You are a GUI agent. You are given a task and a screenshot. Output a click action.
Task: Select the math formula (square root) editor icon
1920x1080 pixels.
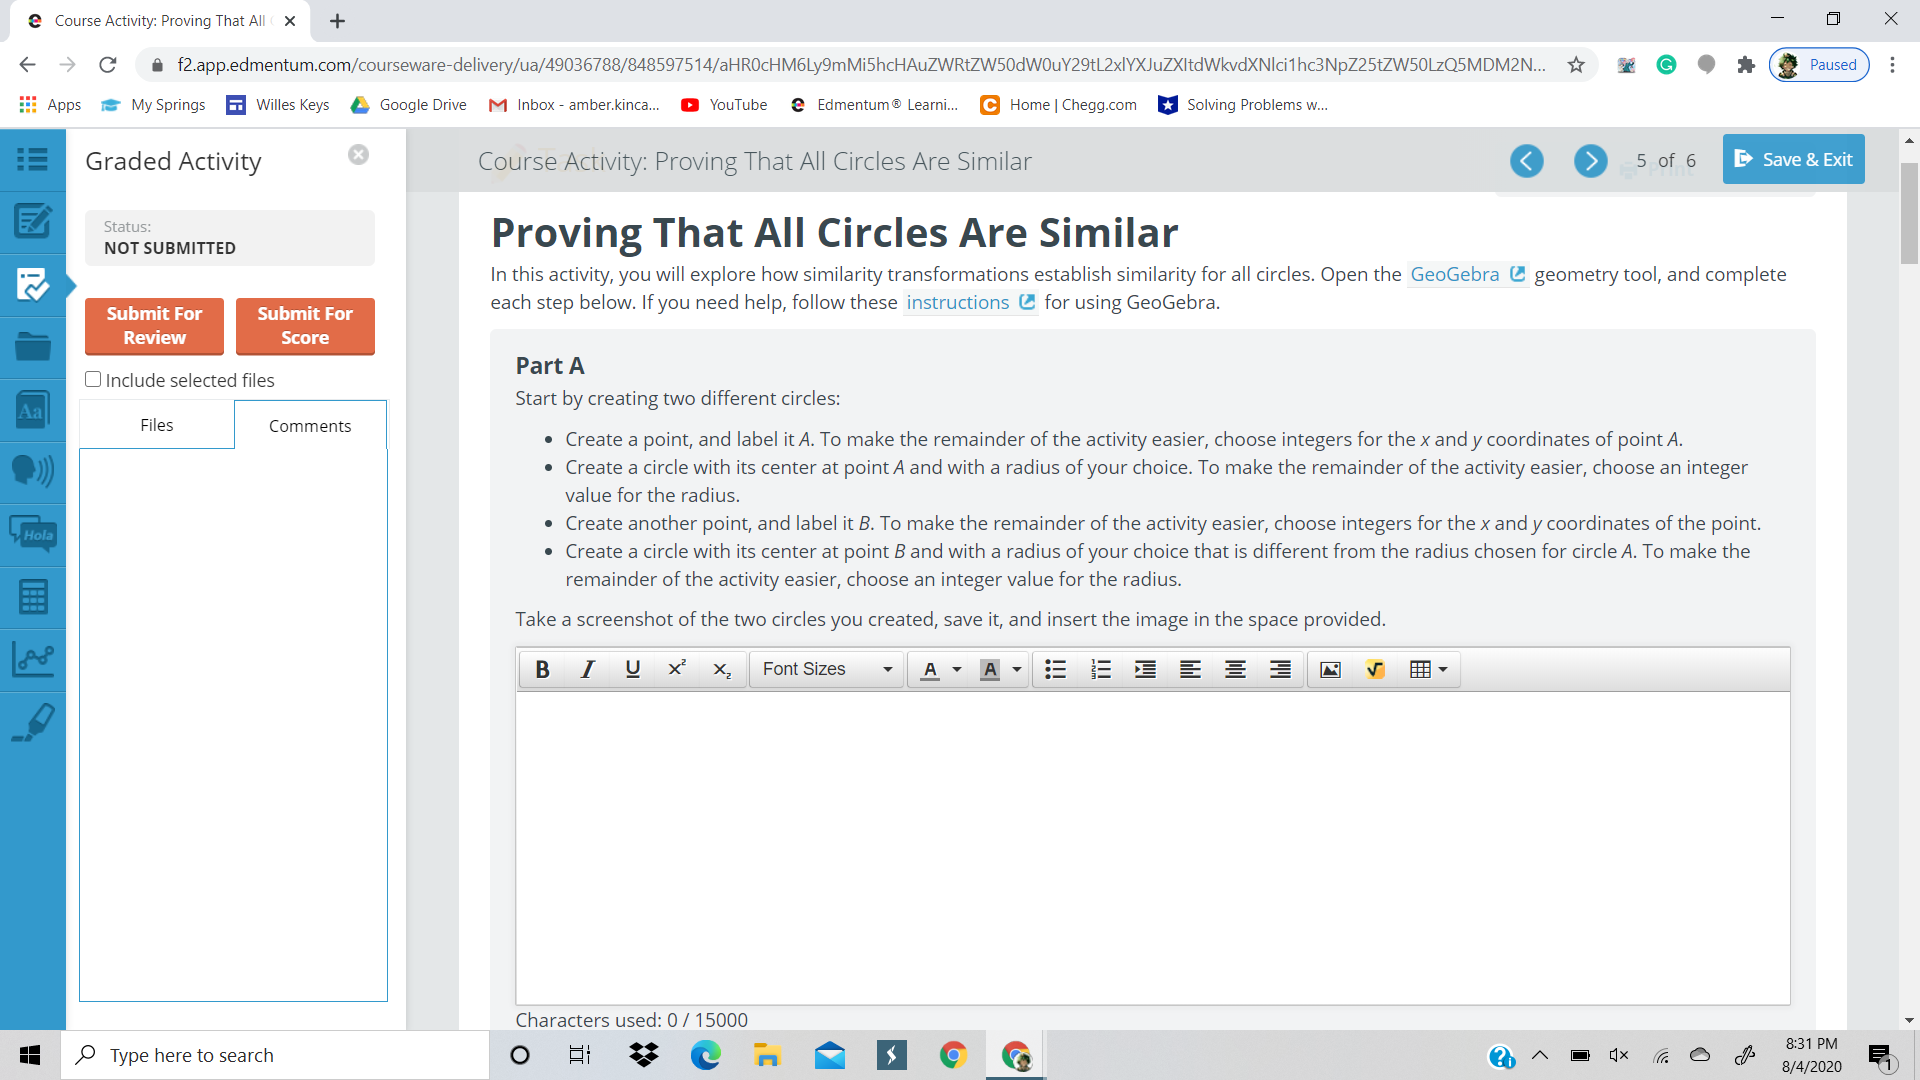(x=1375, y=669)
